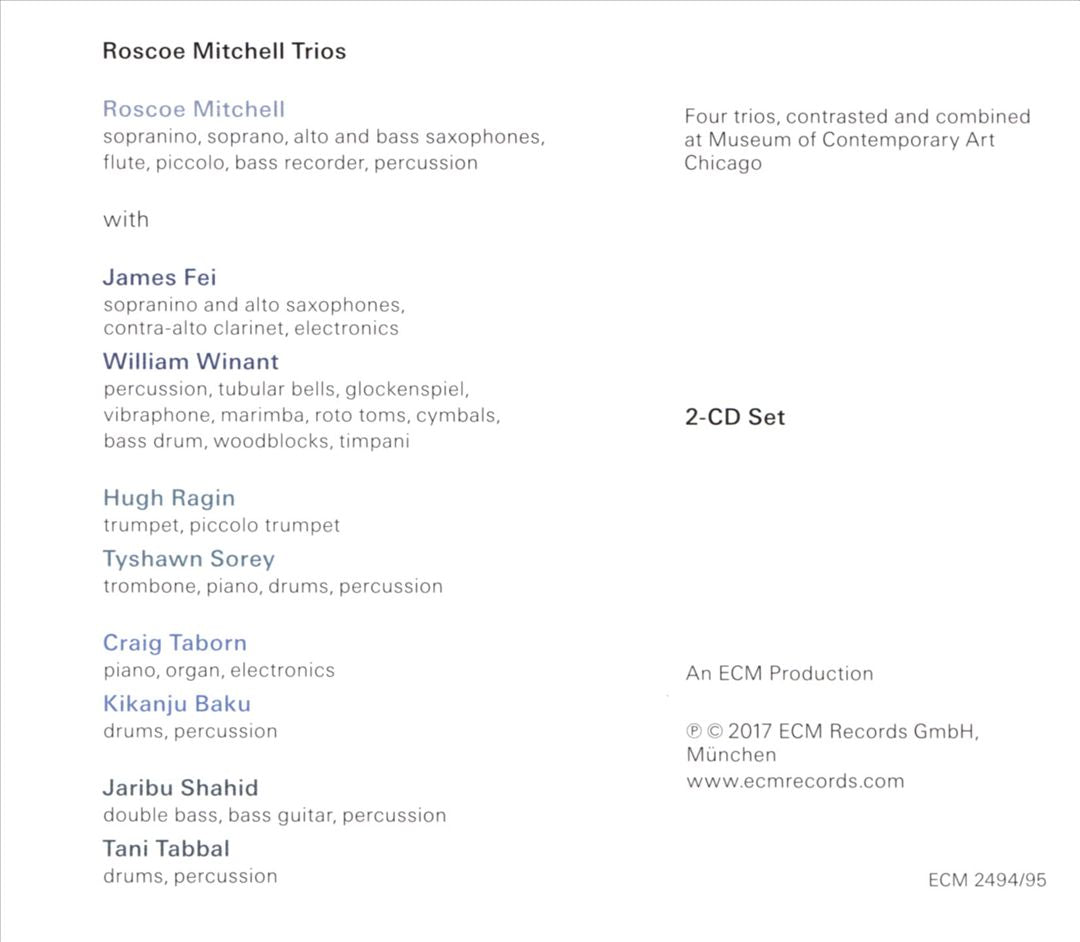
Task: Select the Kikanju Baku name
Action: tap(177, 704)
